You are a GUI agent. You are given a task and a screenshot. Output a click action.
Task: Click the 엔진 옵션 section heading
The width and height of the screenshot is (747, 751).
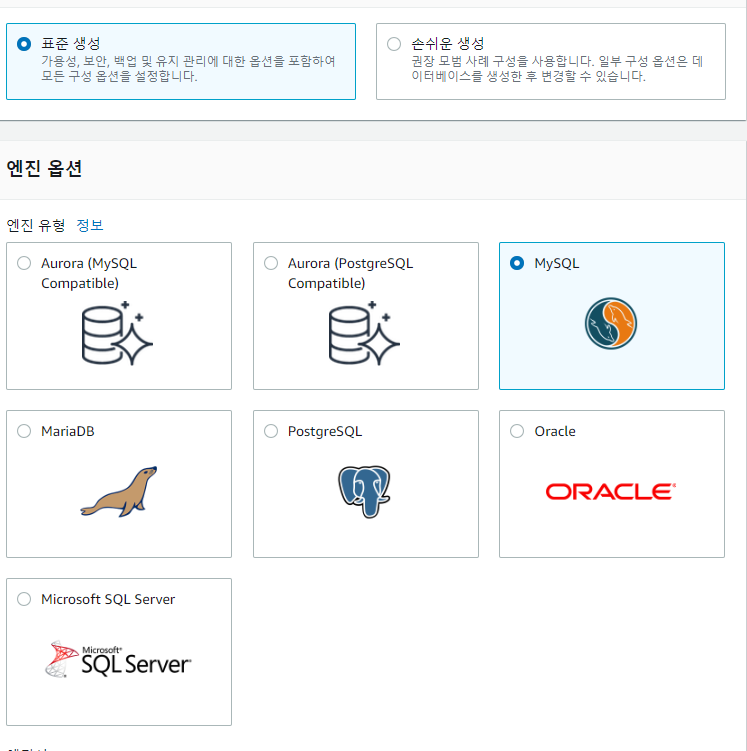pos(44,169)
